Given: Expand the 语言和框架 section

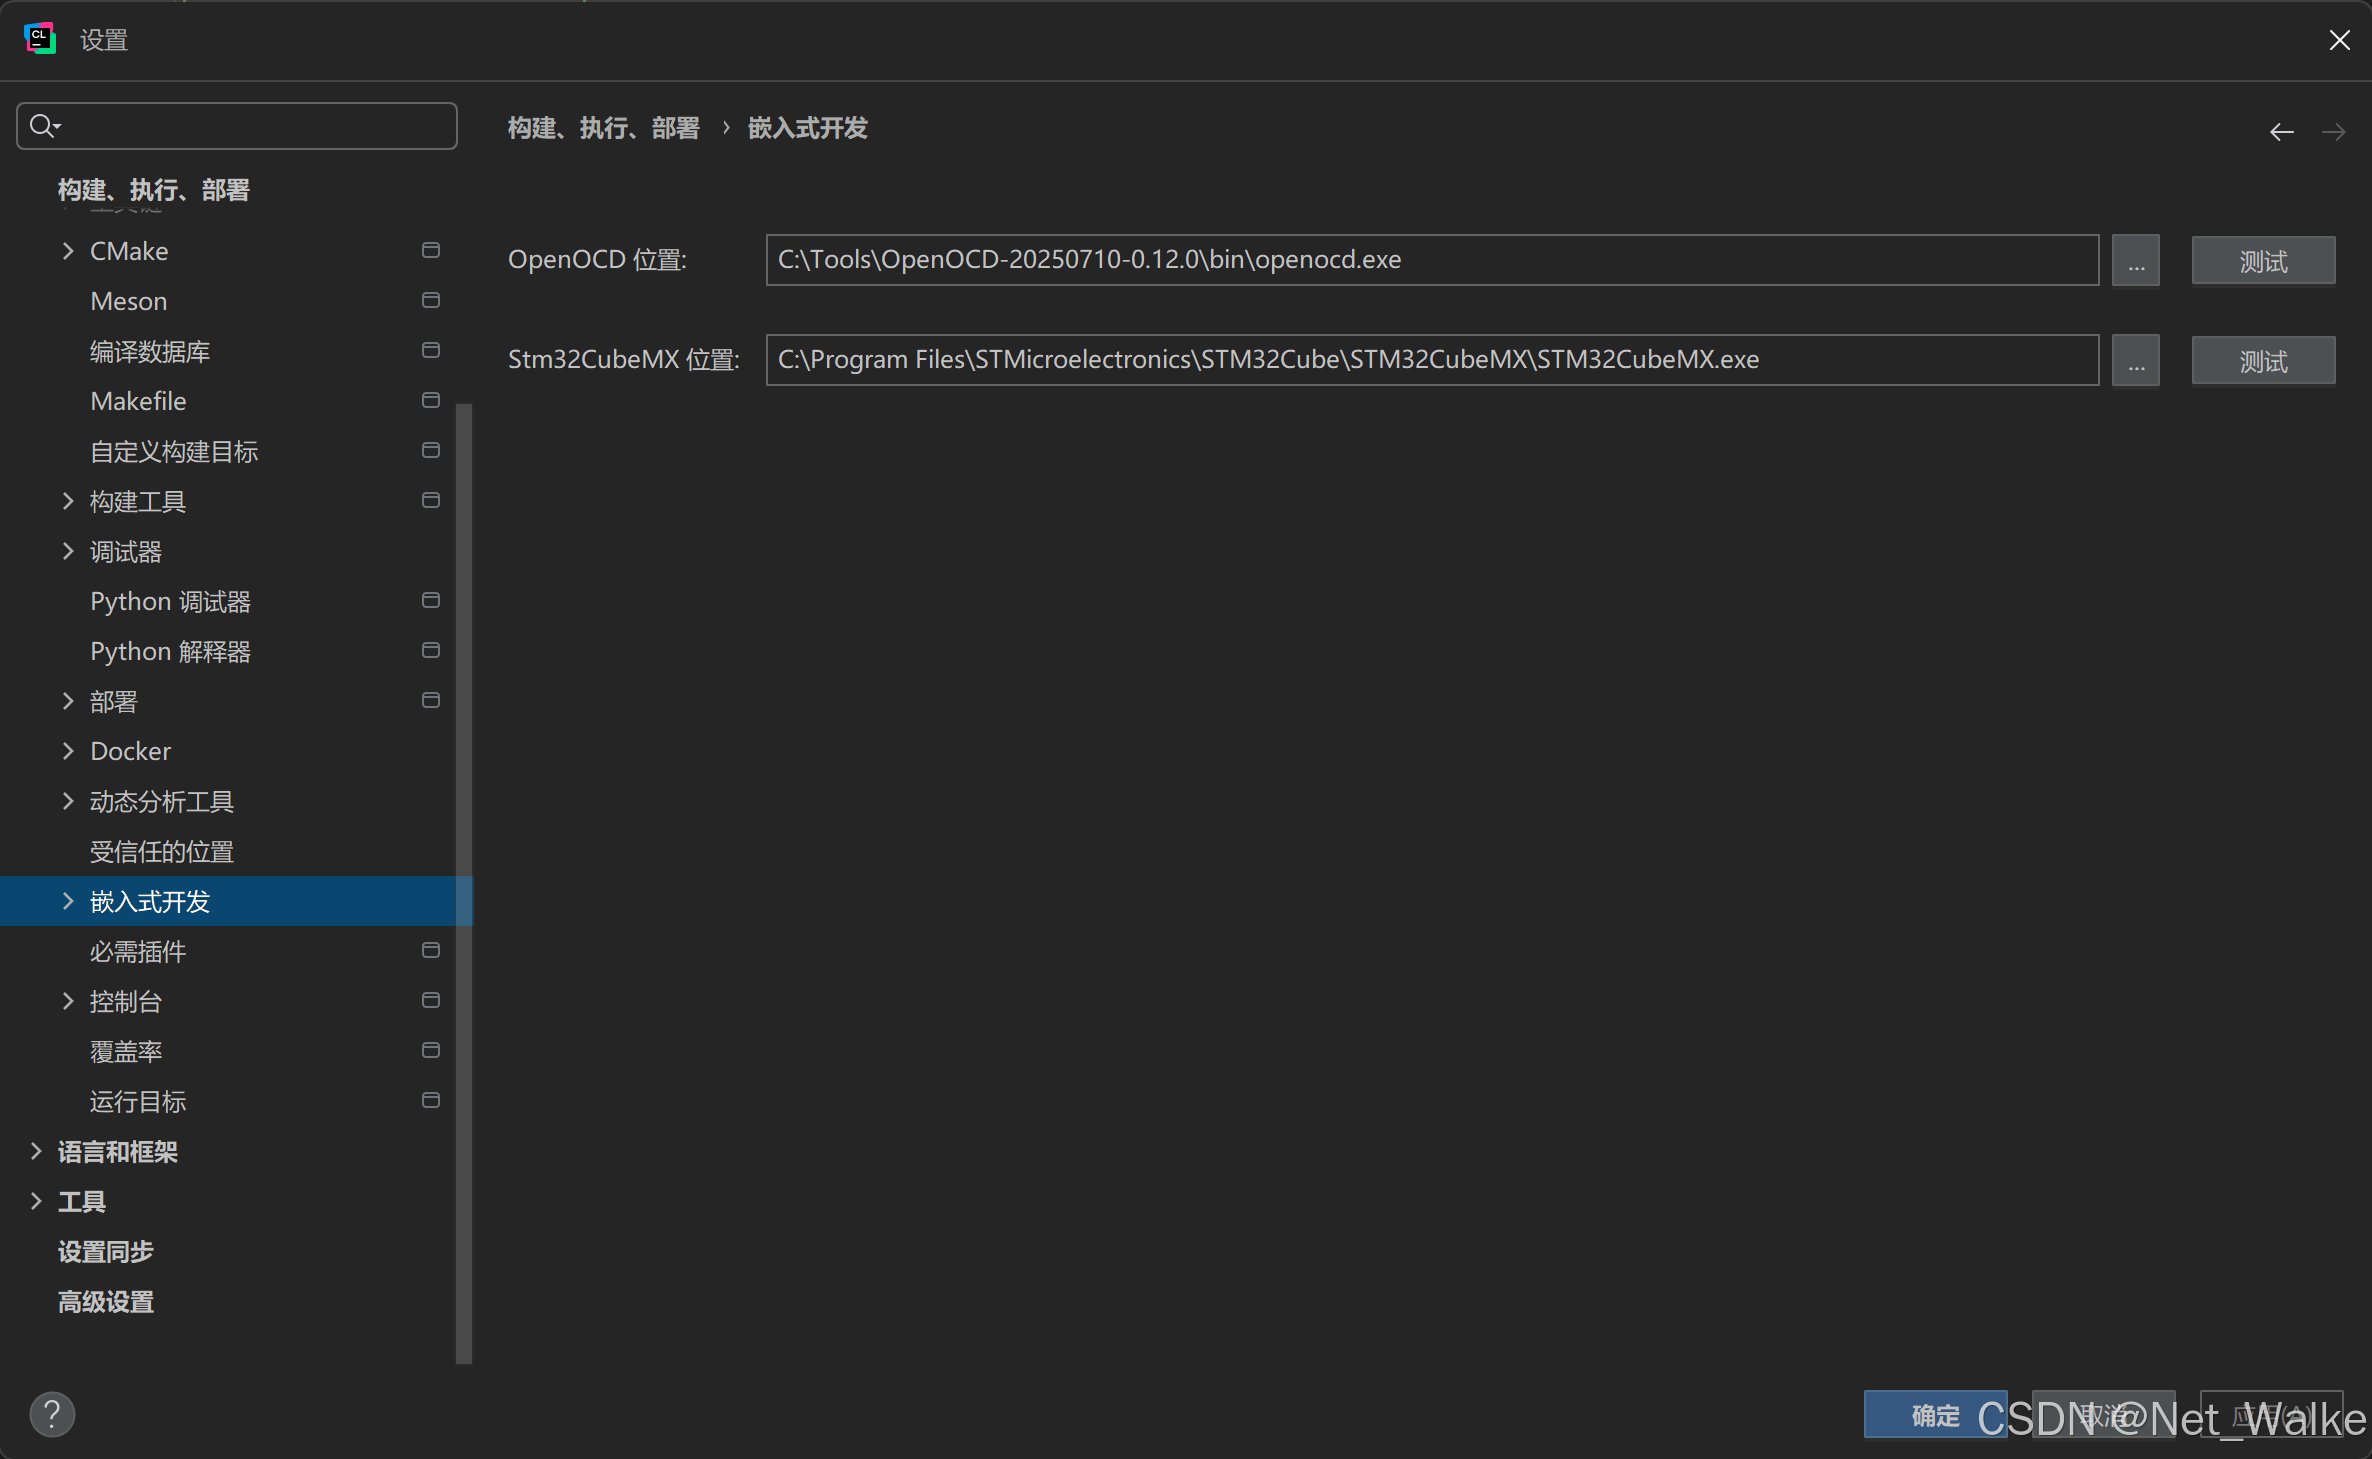Looking at the screenshot, I should (36, 1151).
